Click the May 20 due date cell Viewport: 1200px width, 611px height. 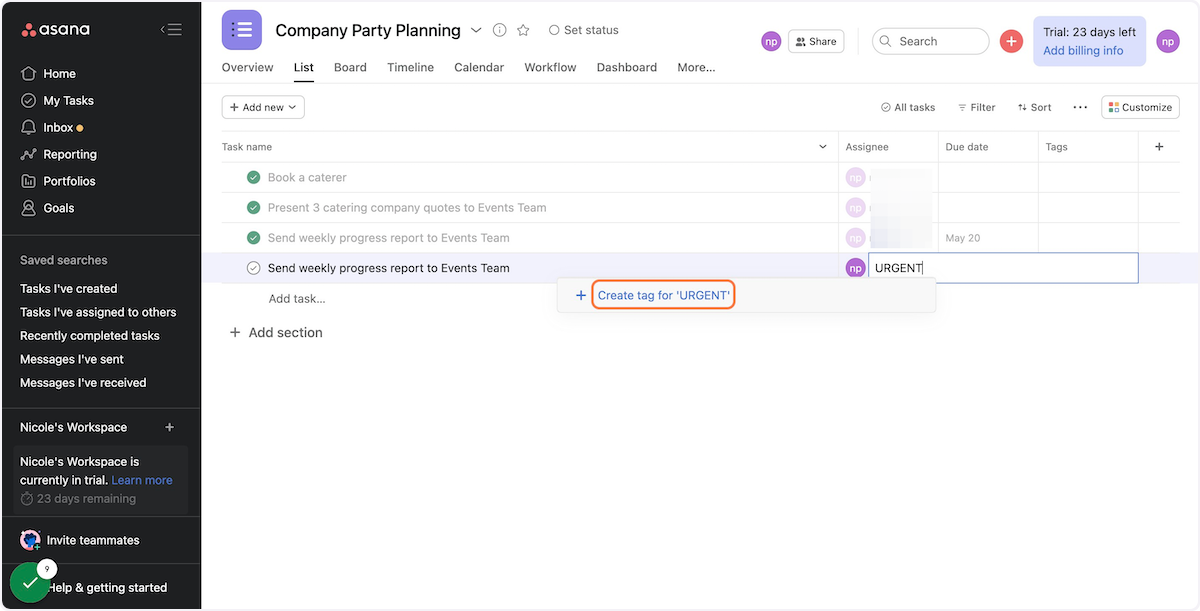coord(988,238)
